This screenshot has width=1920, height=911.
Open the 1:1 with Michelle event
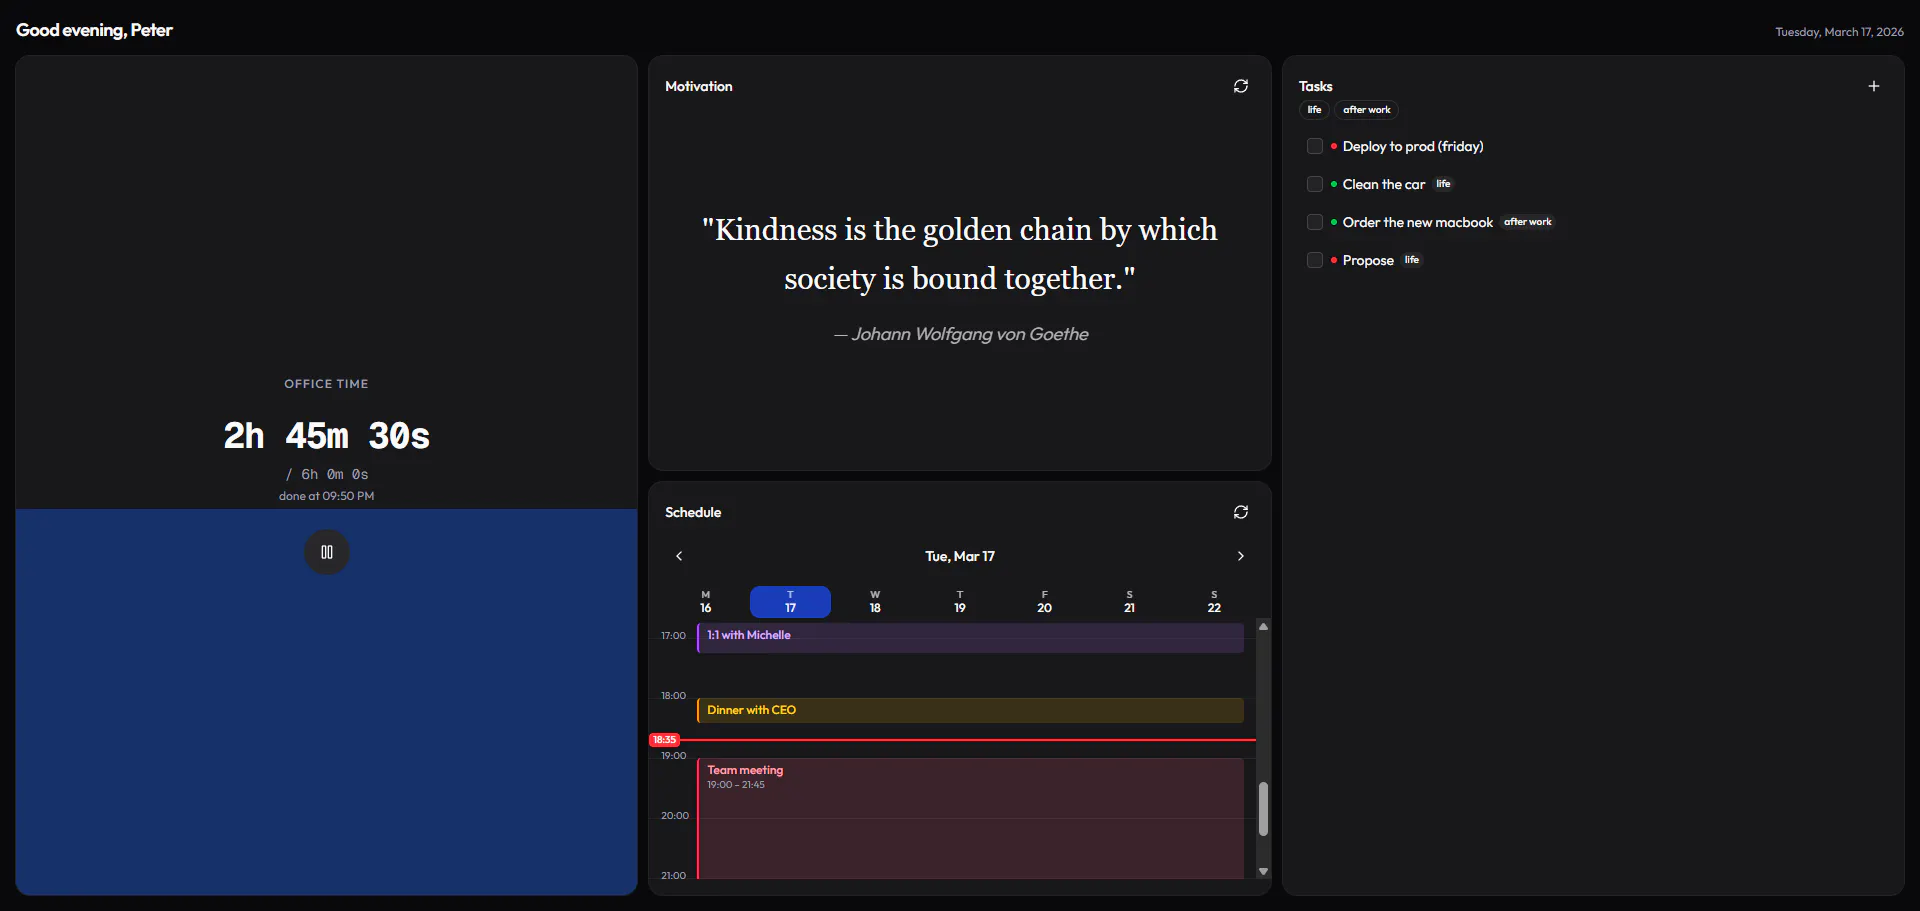[x=970, y=638]
